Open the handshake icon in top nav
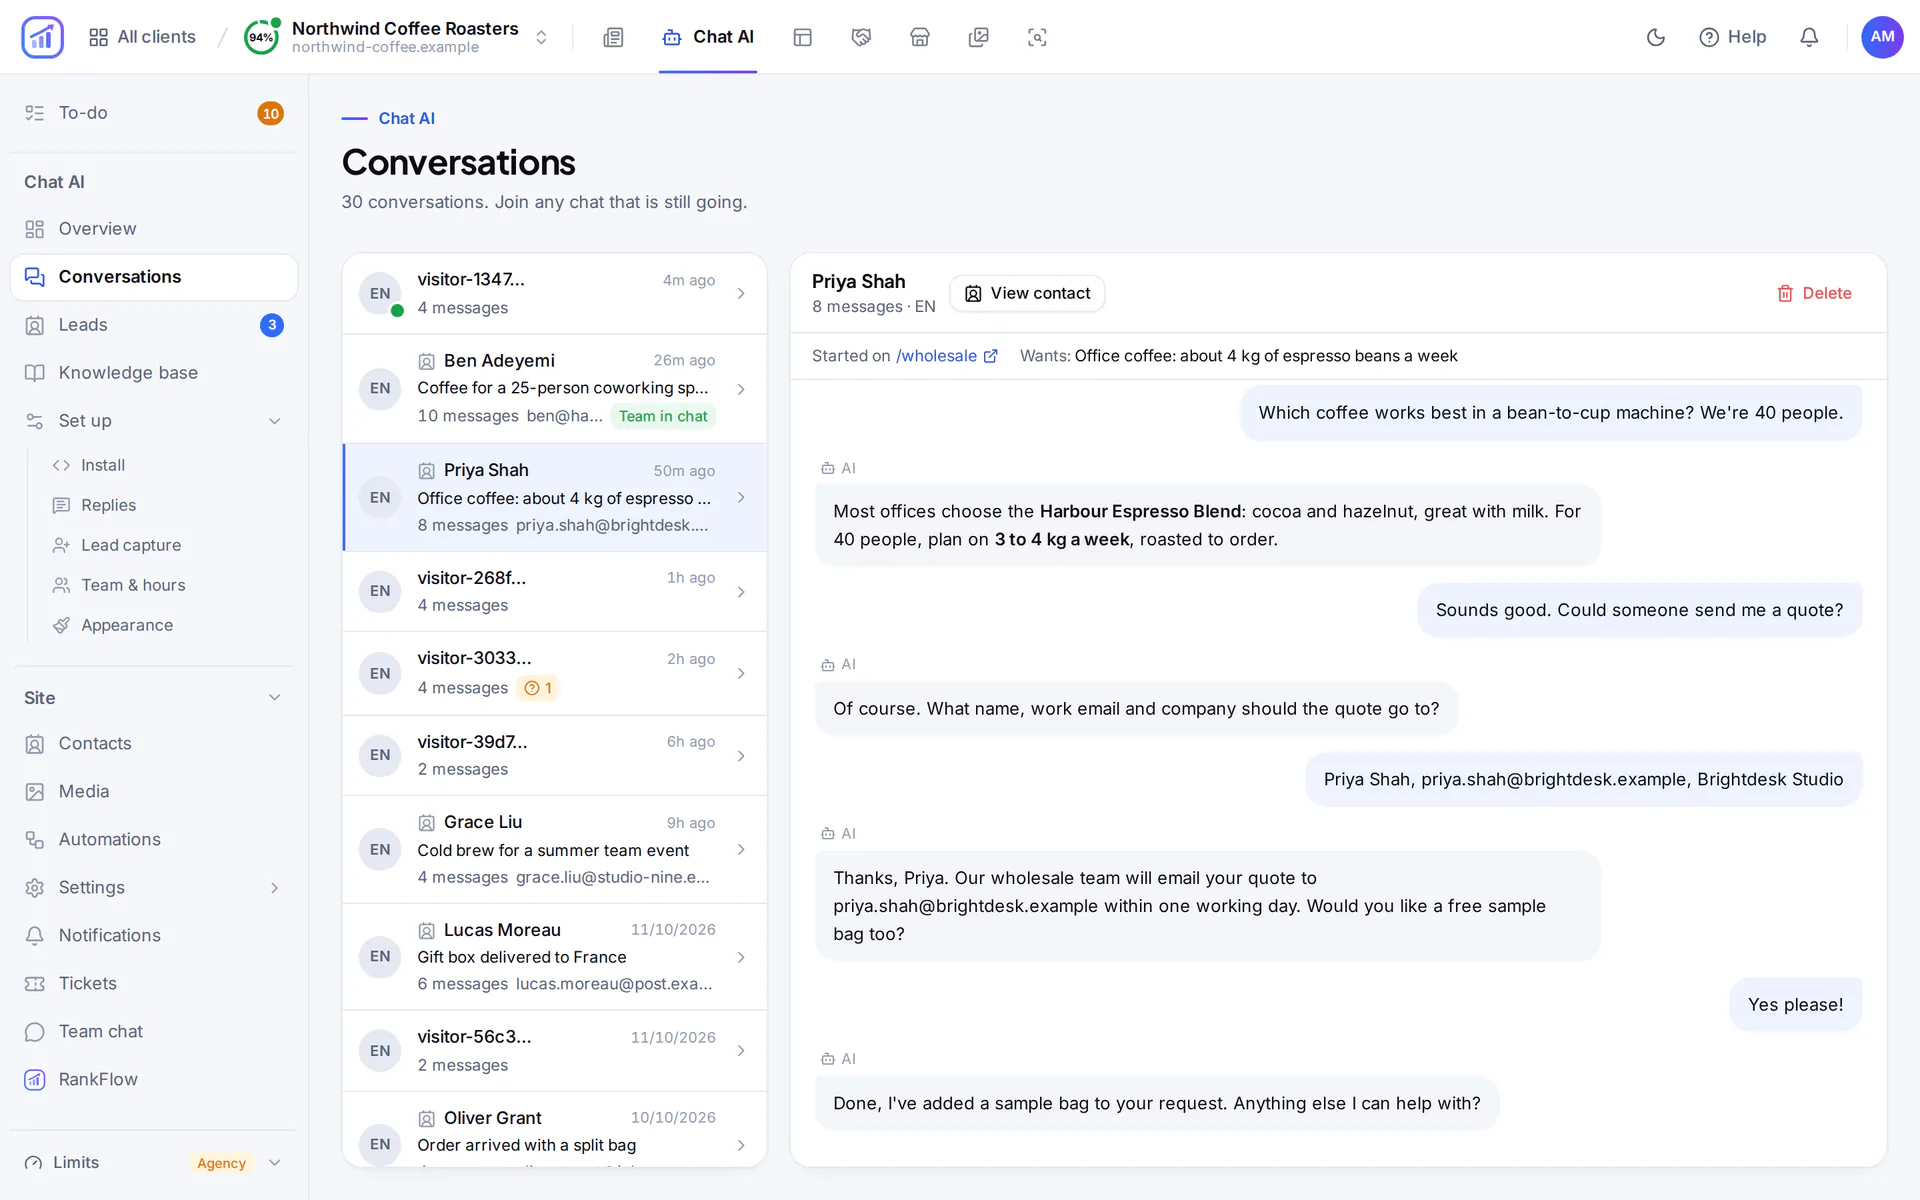The height and width of the screenshot is (1200, 1920). coord(861,37)
